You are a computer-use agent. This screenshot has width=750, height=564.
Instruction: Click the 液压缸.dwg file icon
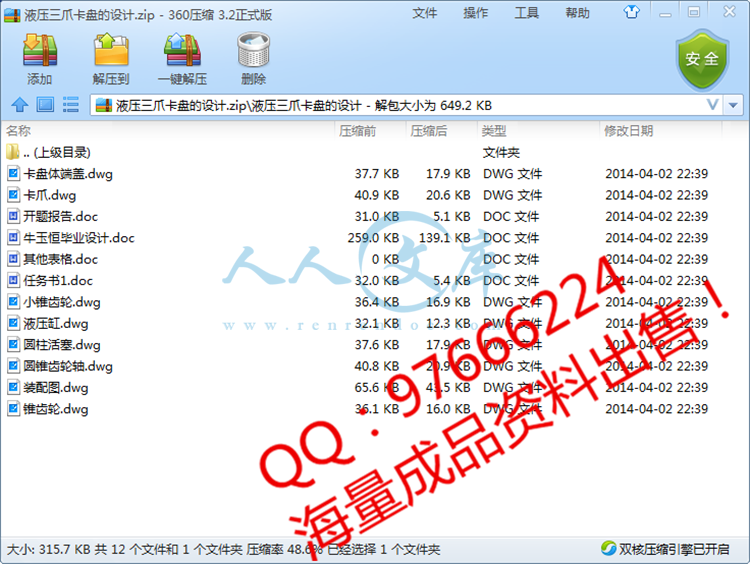click(13, 323)
